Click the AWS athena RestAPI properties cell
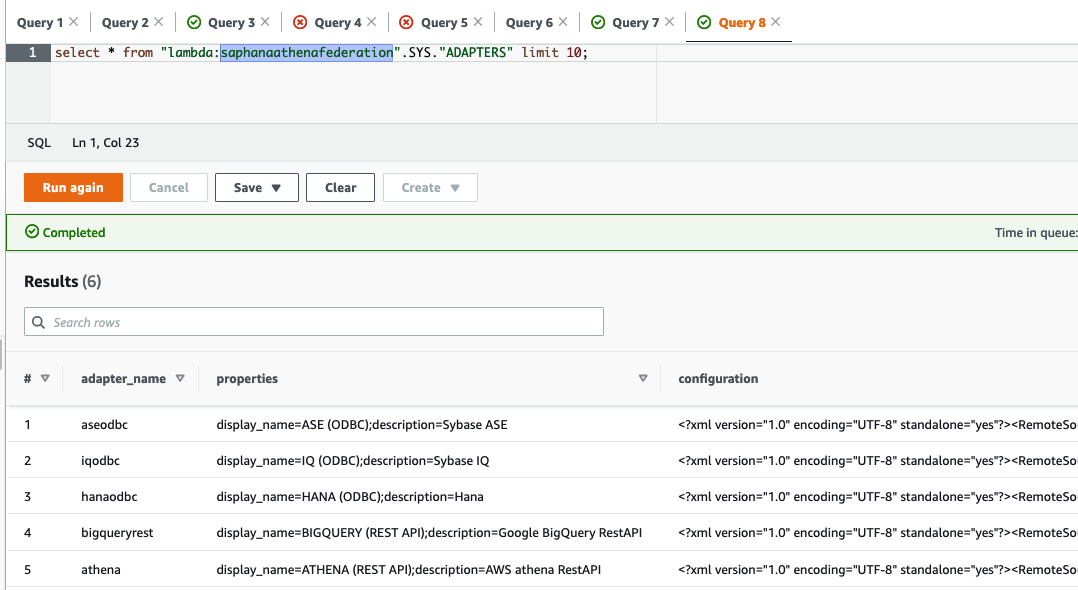1078x590 pixels. [408, 569]
